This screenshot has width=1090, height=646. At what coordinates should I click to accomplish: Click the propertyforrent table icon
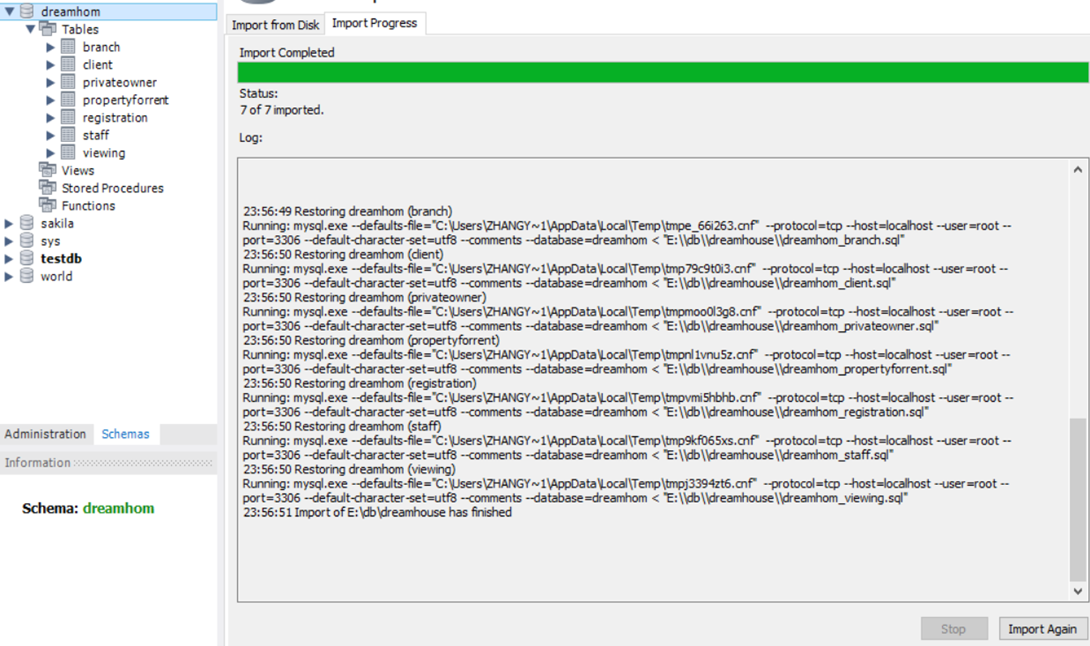68,99
